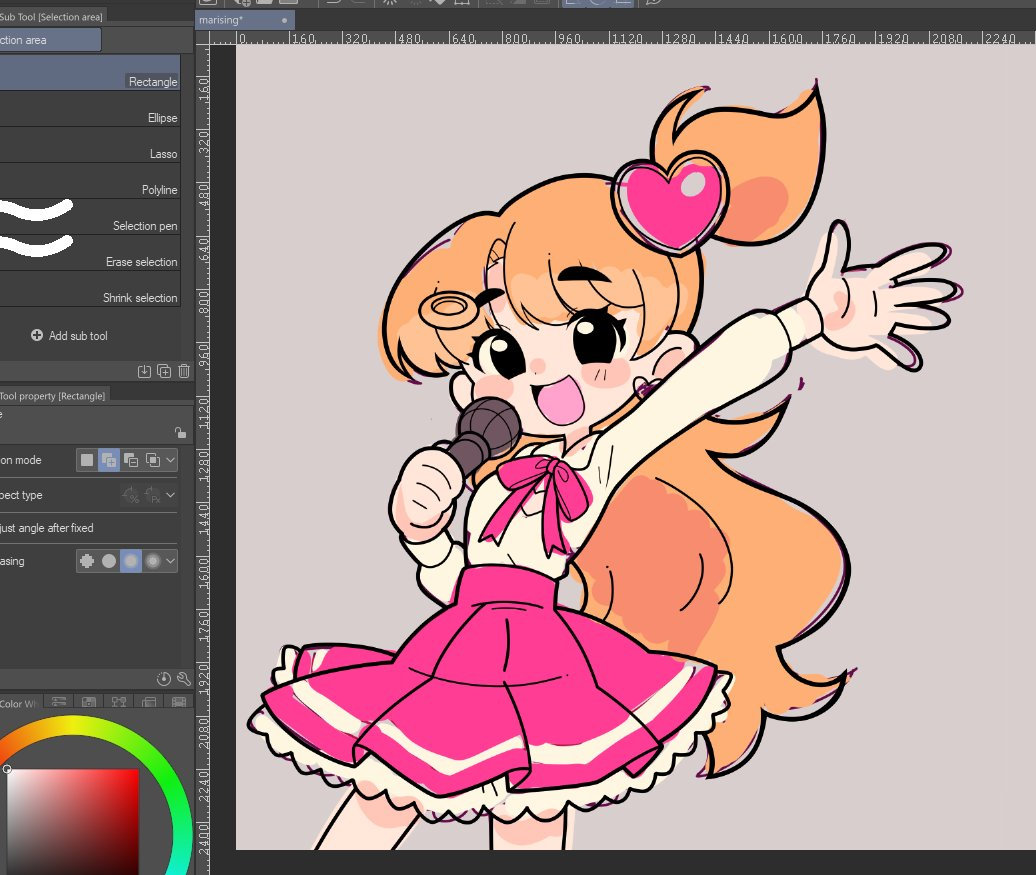
Task: Expand the selection mode dropdown arrow
Action: point(171,460)
